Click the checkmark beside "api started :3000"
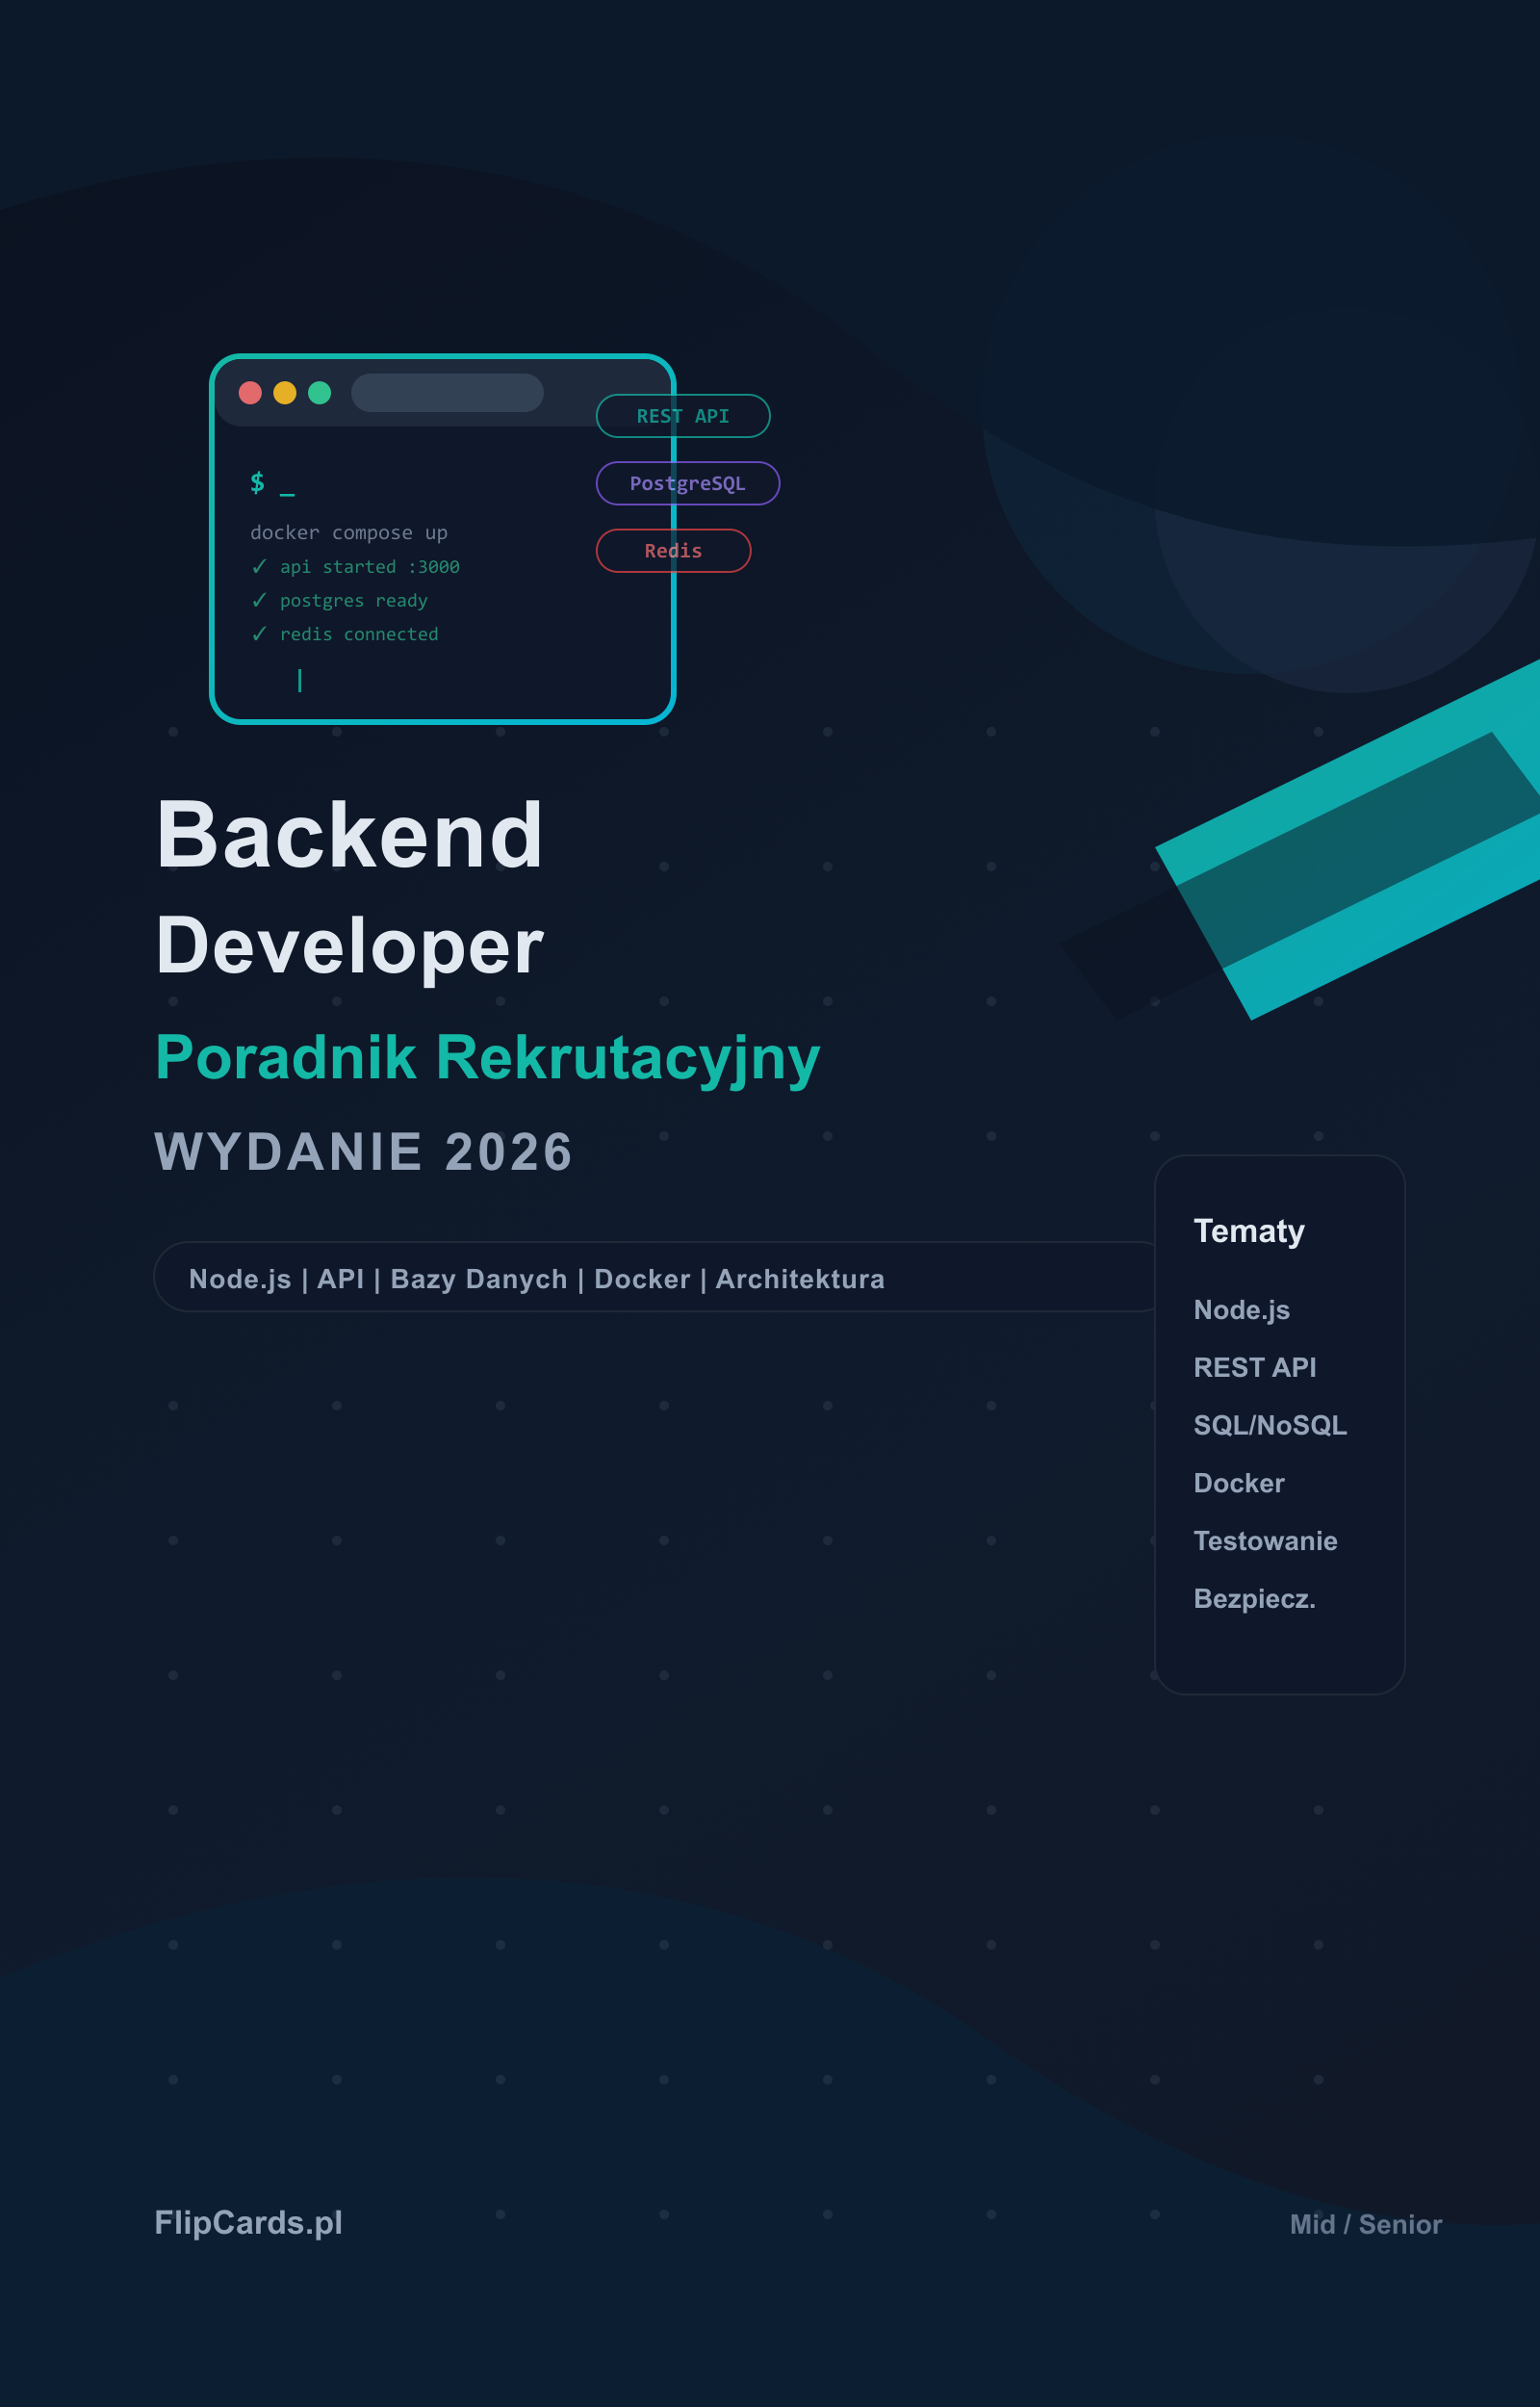The height and width of the screenshot is (2407, 1540). (259, 567)
